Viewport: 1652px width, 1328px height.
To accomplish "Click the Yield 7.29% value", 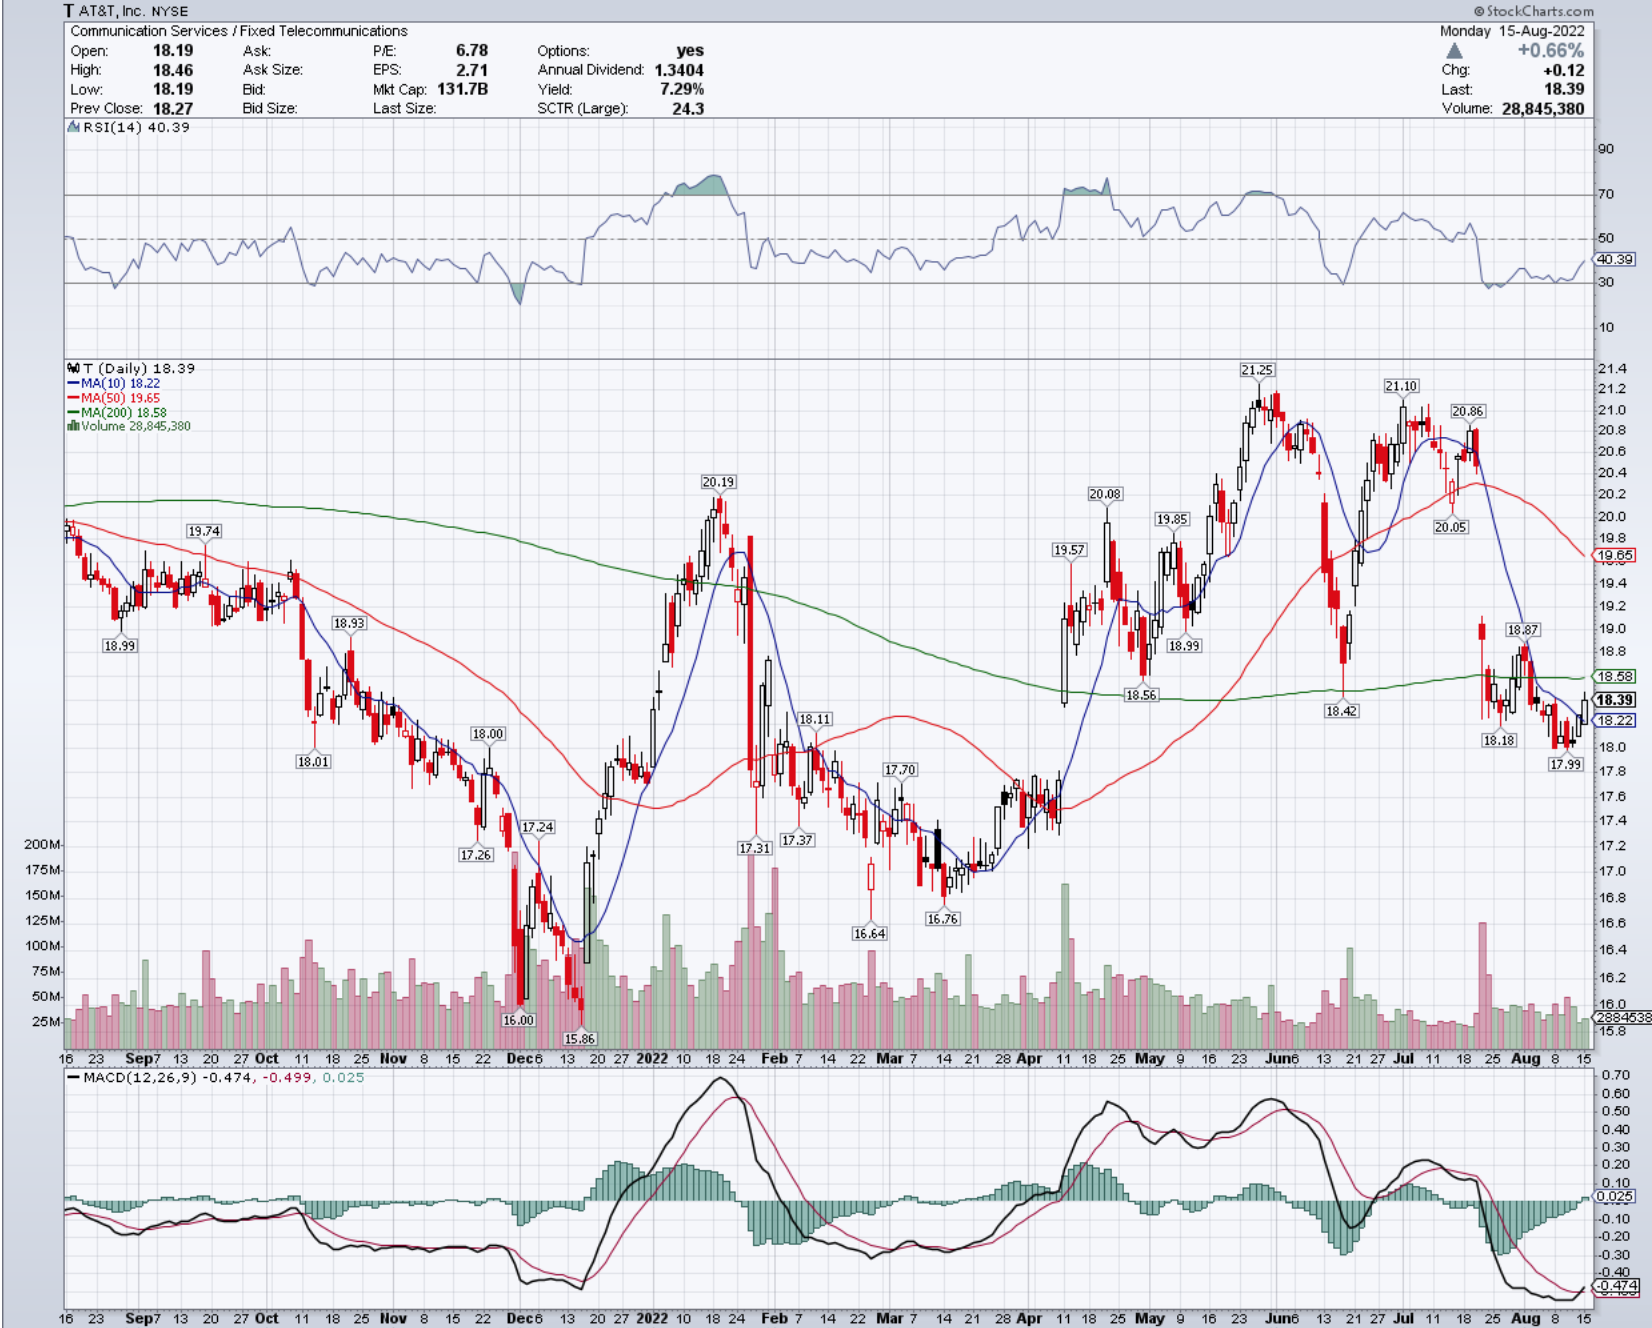I will 682,89.
